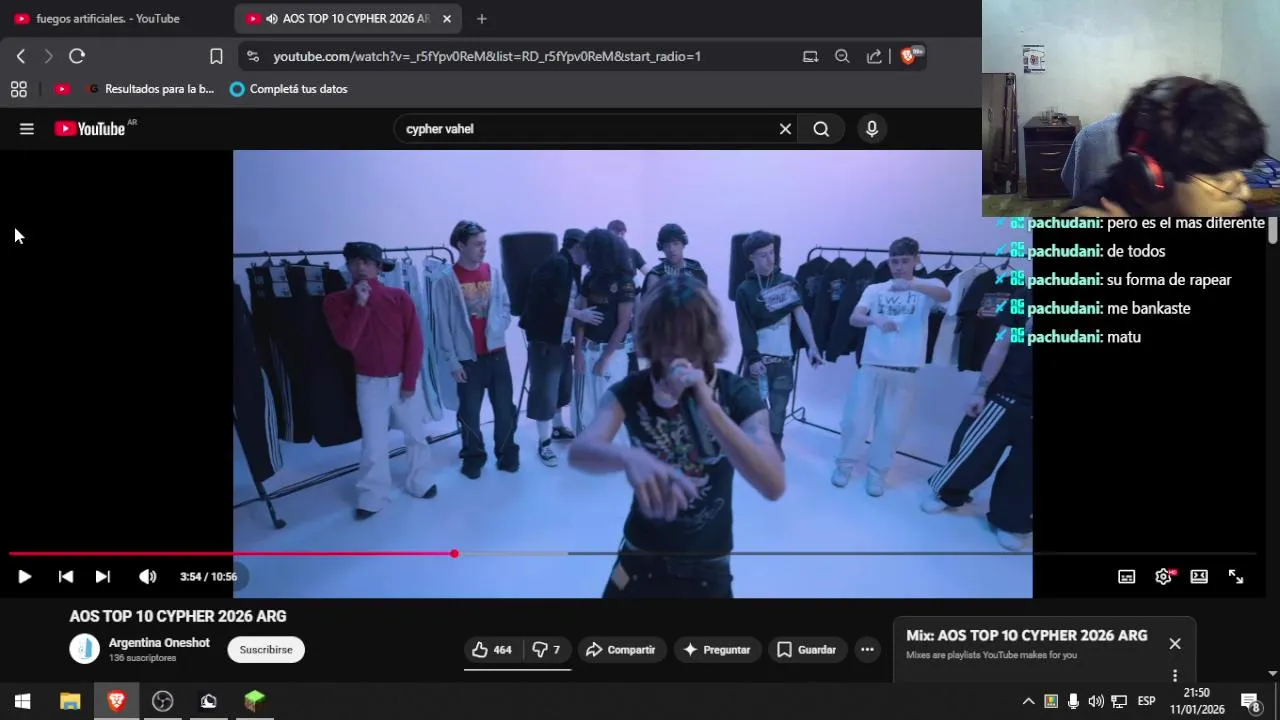This screenshot has width=1280, height=720.
Task: Open Minecraft block taskbar icon
Action: pyautogui.click(x=254, y=701)
